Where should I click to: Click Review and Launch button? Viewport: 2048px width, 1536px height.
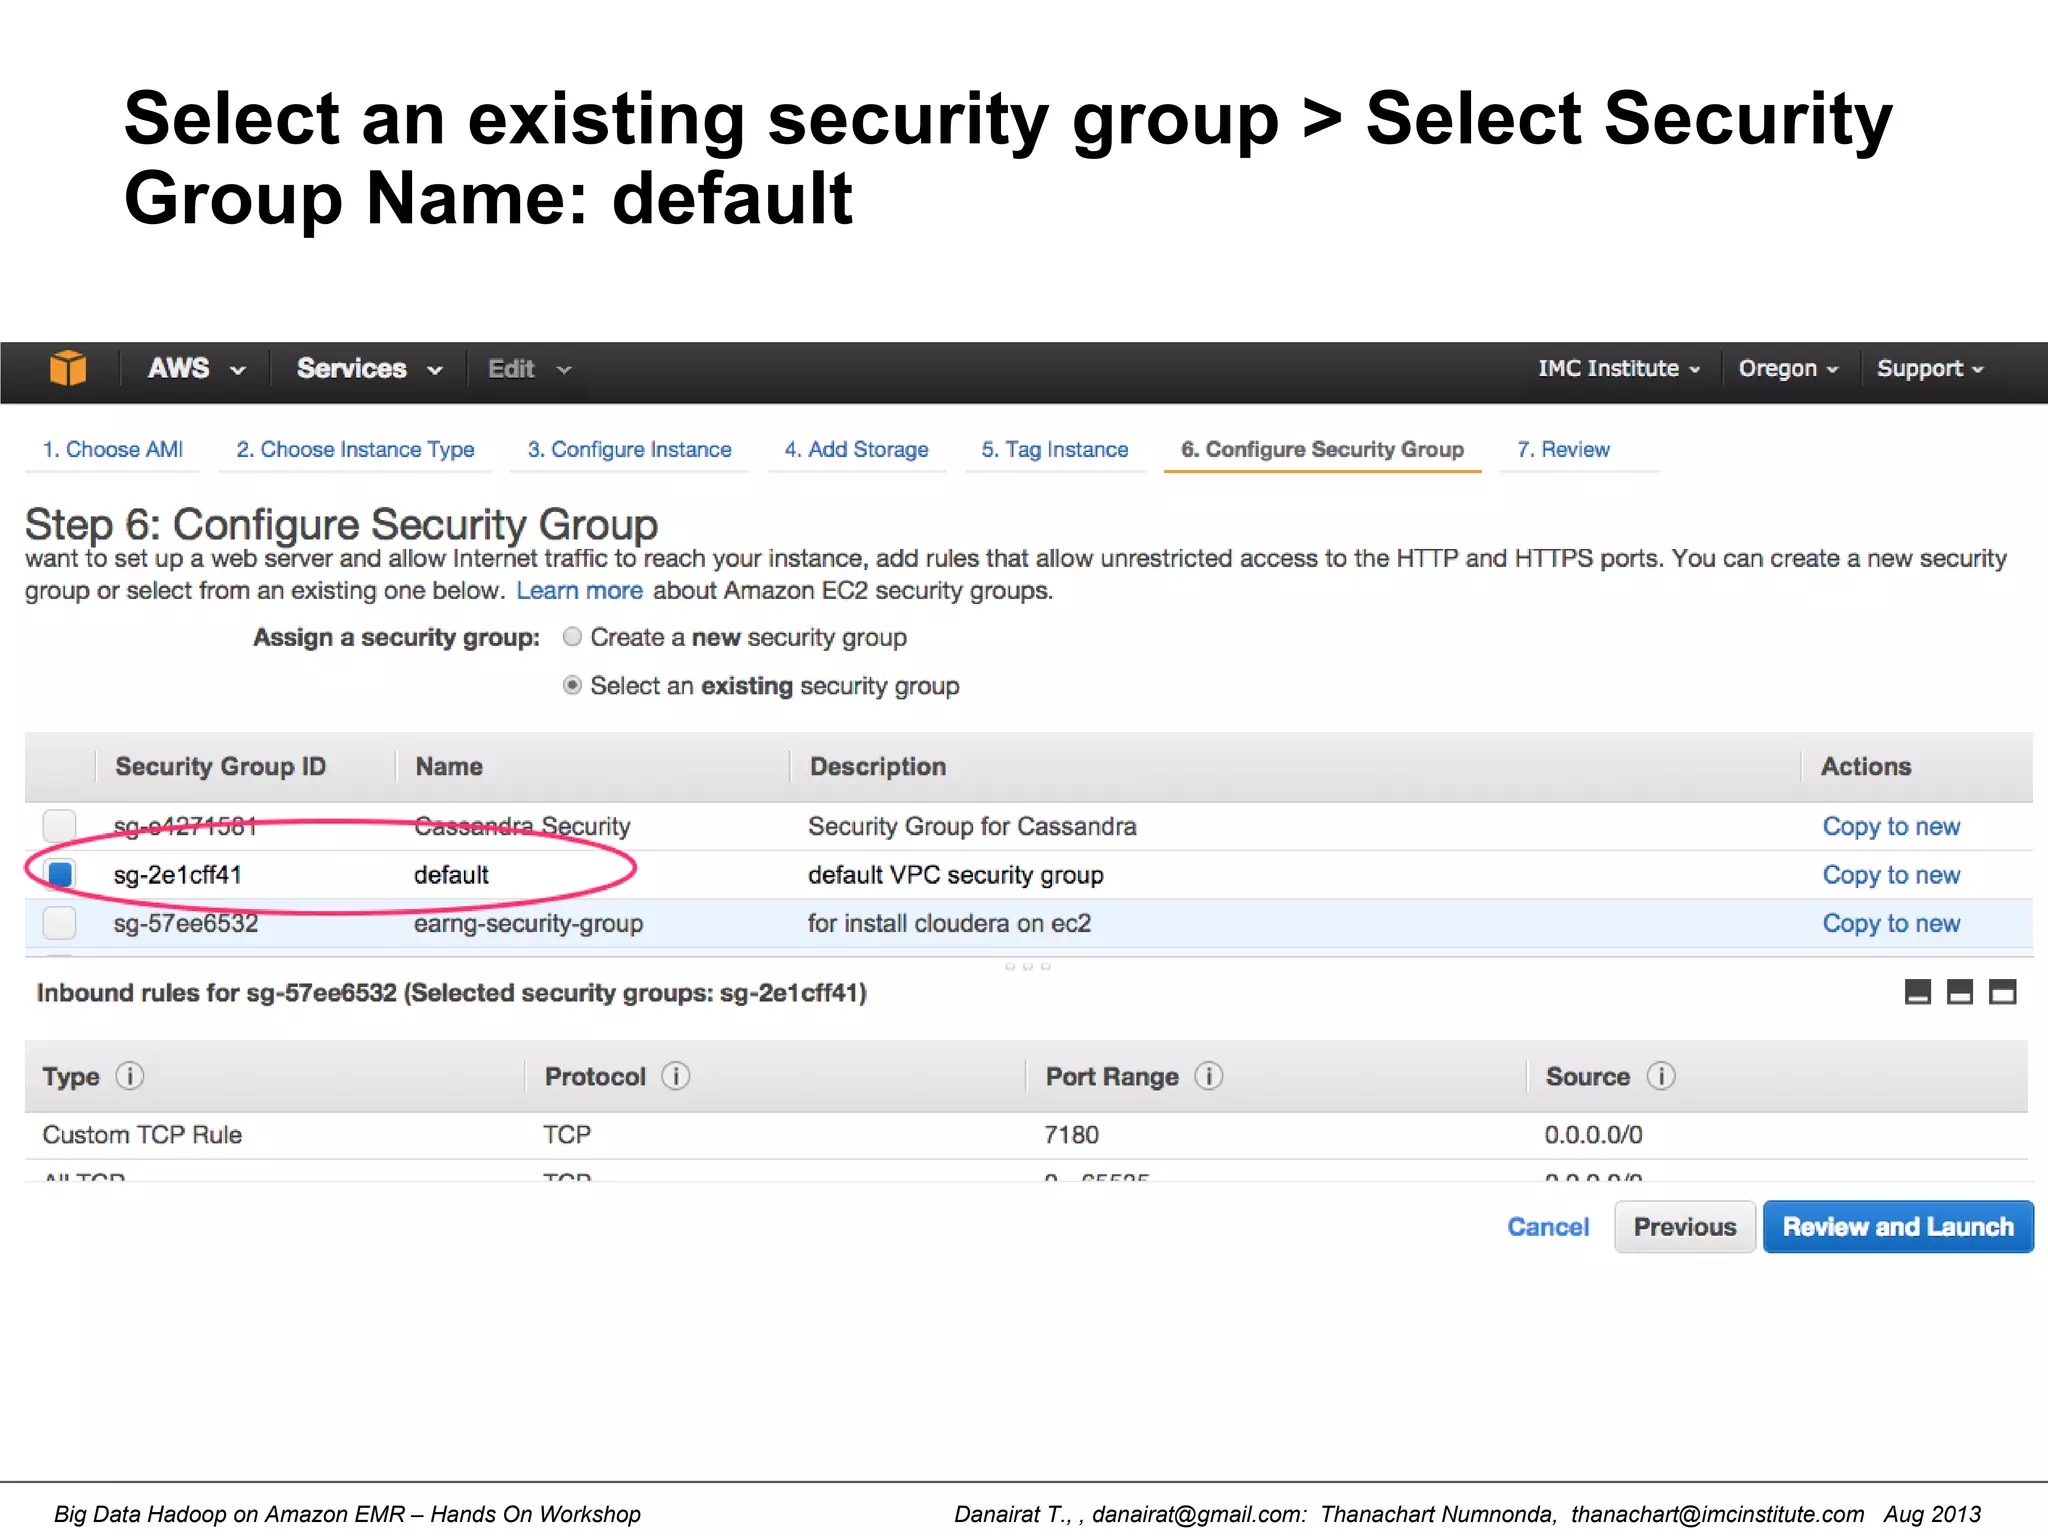pos(1898,1227)
